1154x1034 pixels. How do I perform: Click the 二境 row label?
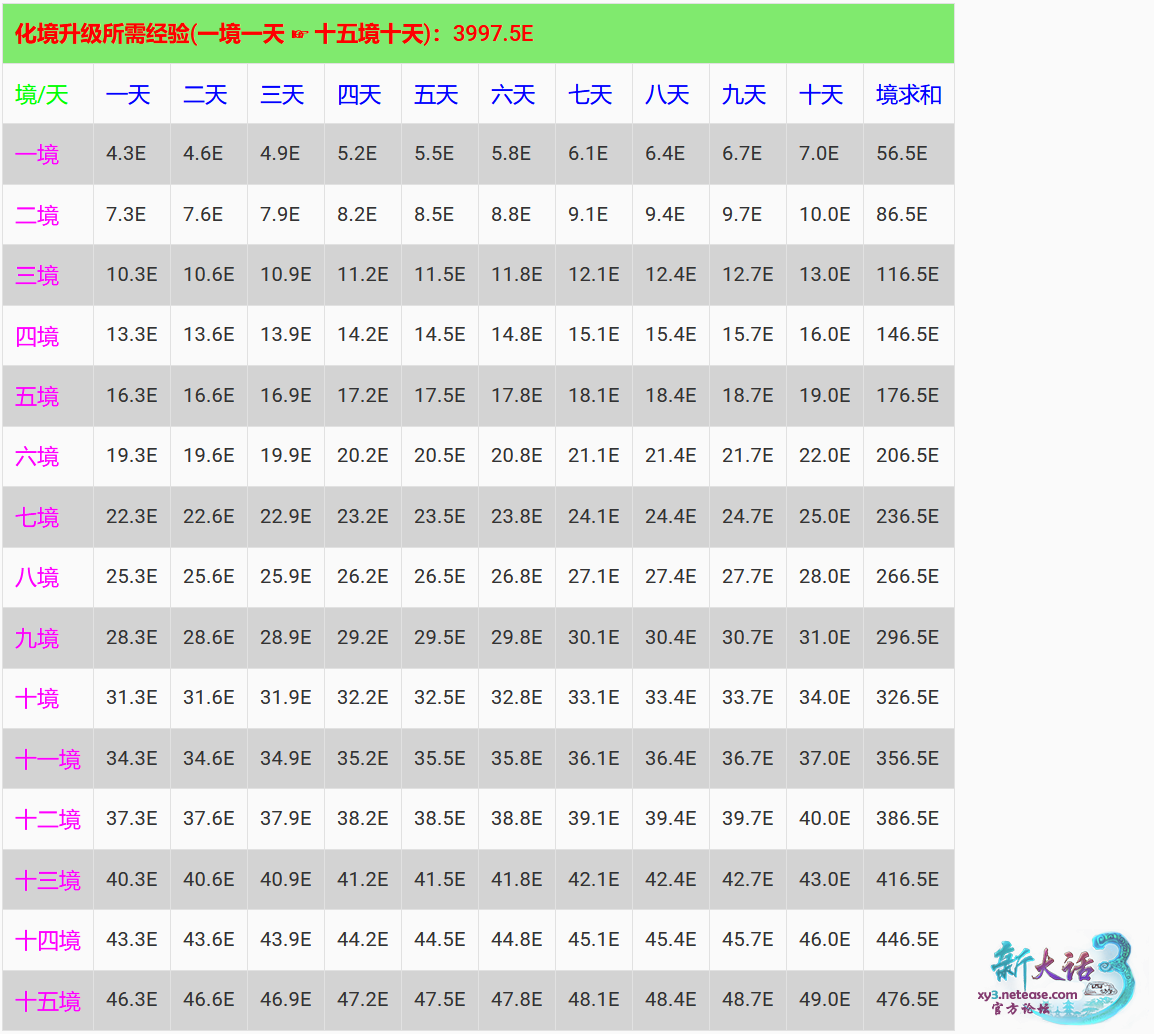48,214
